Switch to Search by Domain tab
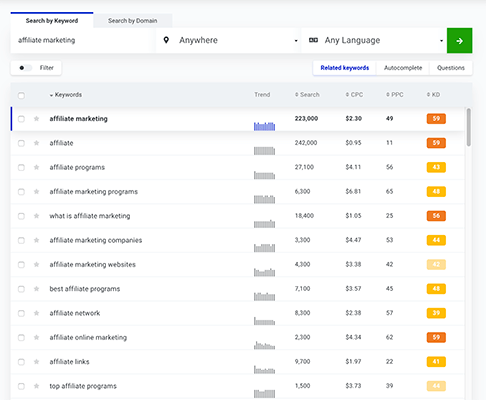The width and height of the screenshot is (486, 400). 133,21
